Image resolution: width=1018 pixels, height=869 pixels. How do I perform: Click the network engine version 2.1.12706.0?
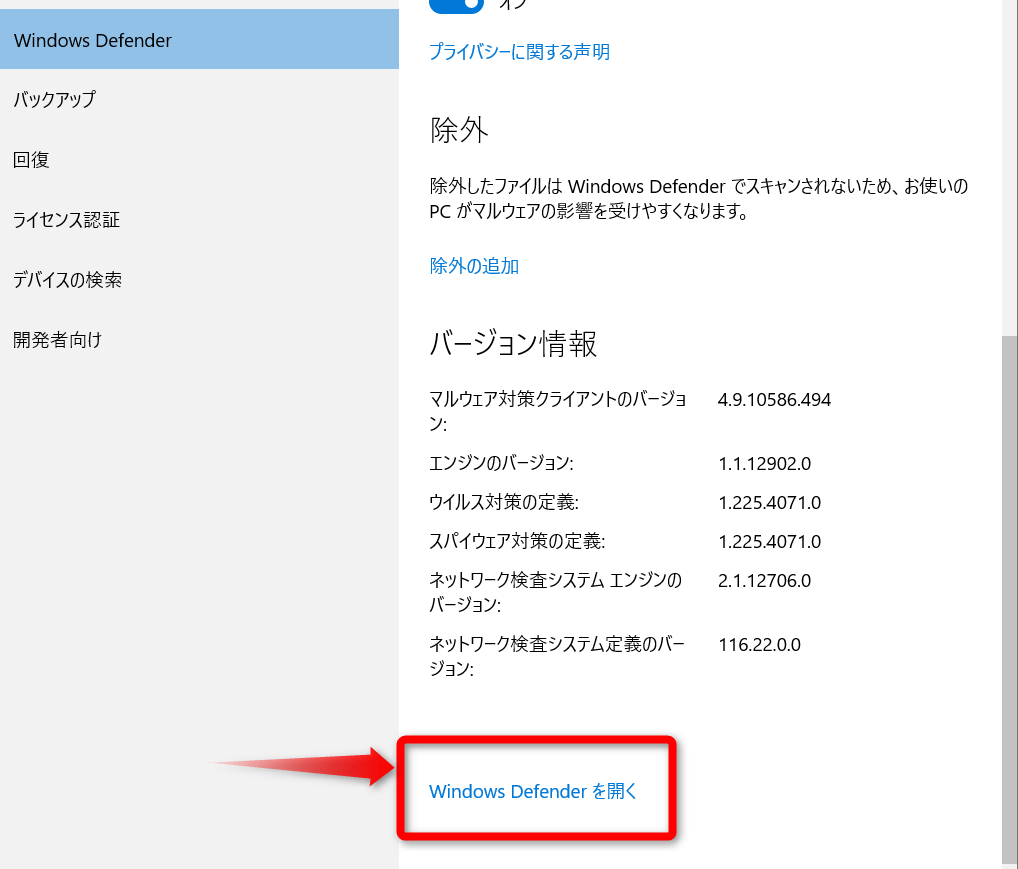click(764, 580)
